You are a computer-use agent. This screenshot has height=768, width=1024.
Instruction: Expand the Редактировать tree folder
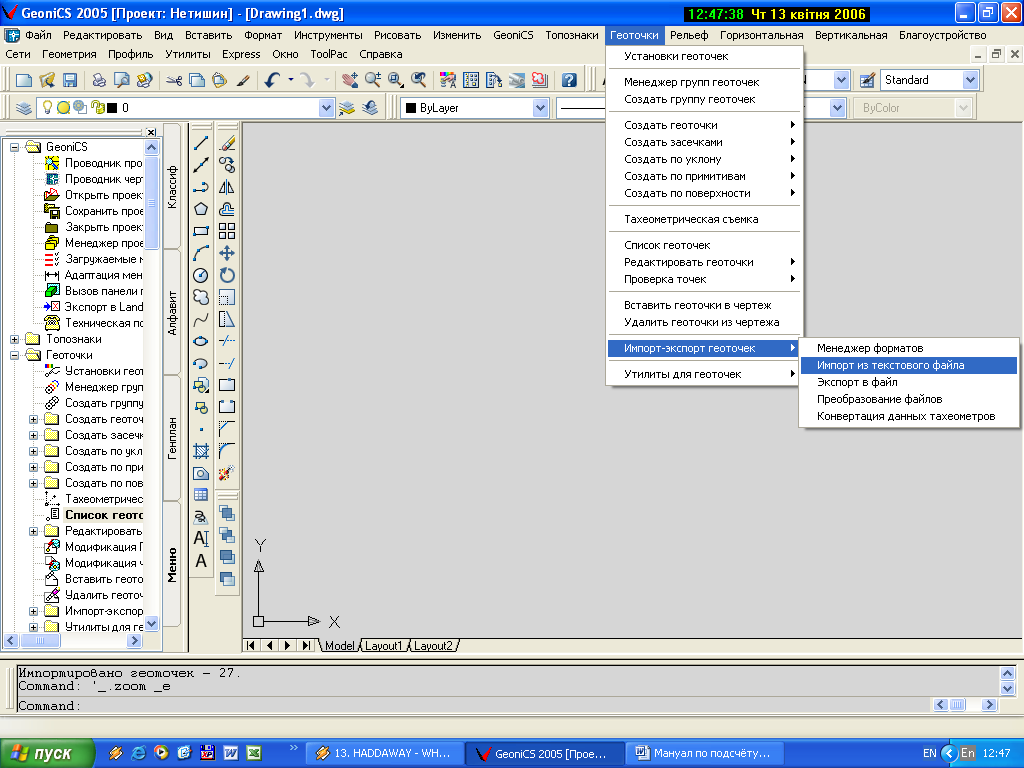tap(33, 531)
